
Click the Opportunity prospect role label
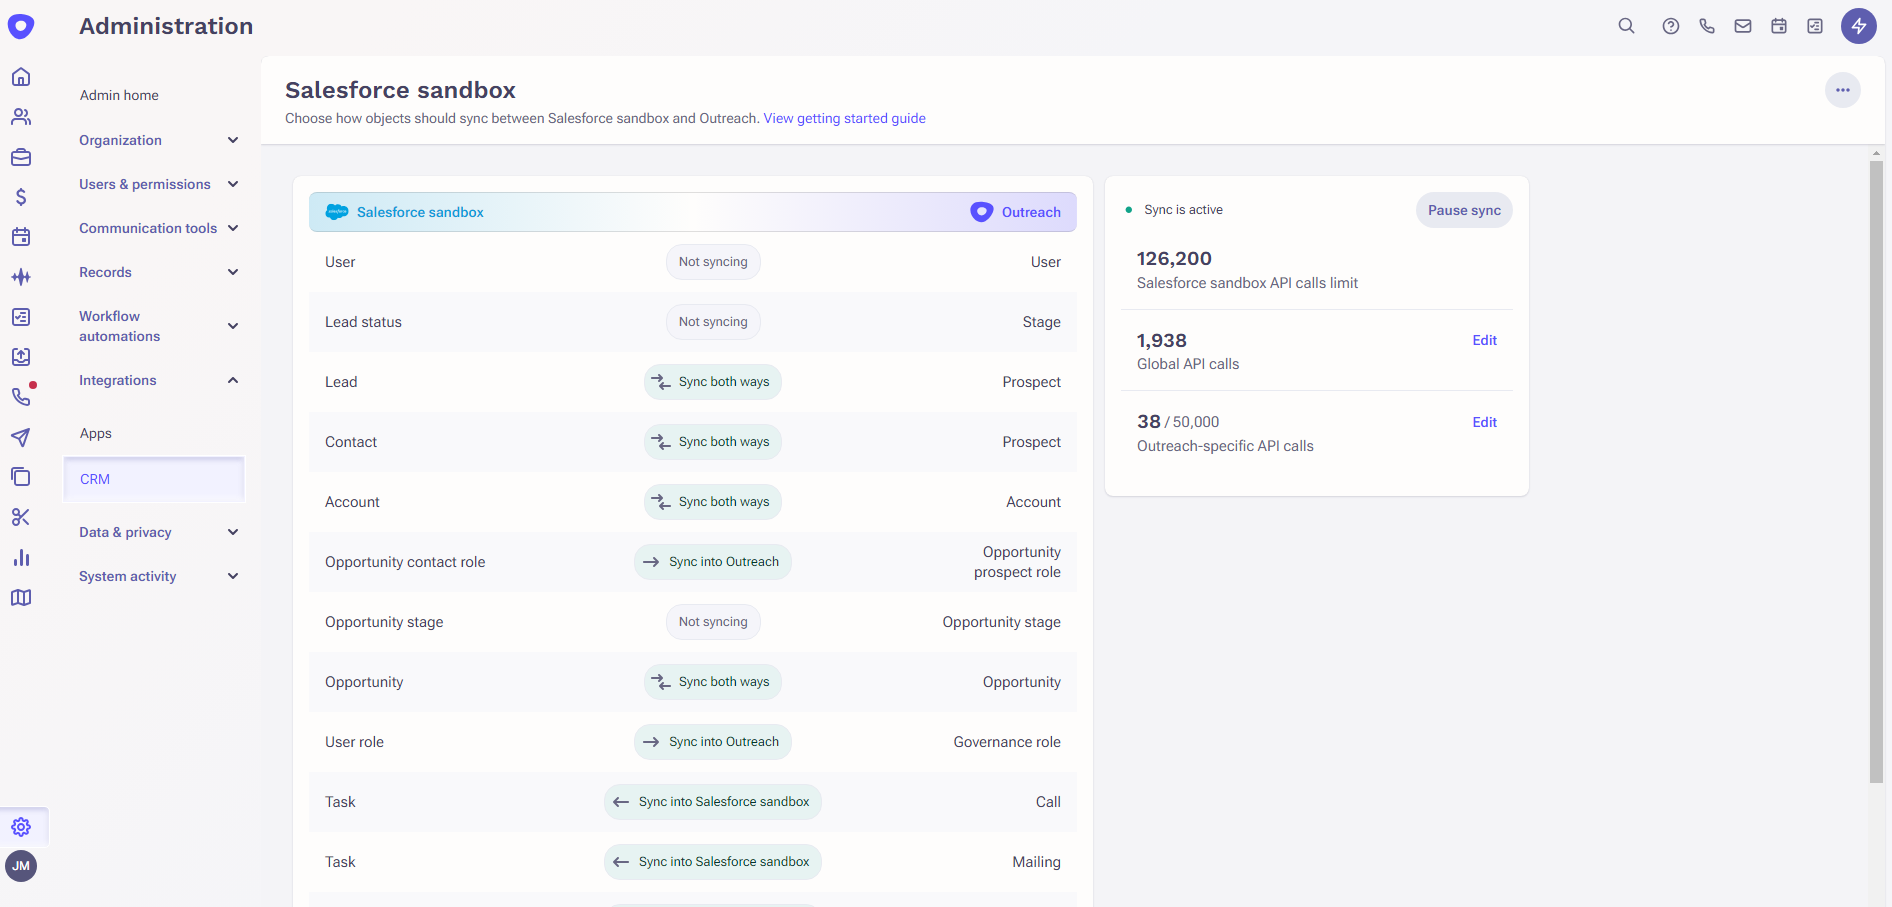[x=1017, y=562]
